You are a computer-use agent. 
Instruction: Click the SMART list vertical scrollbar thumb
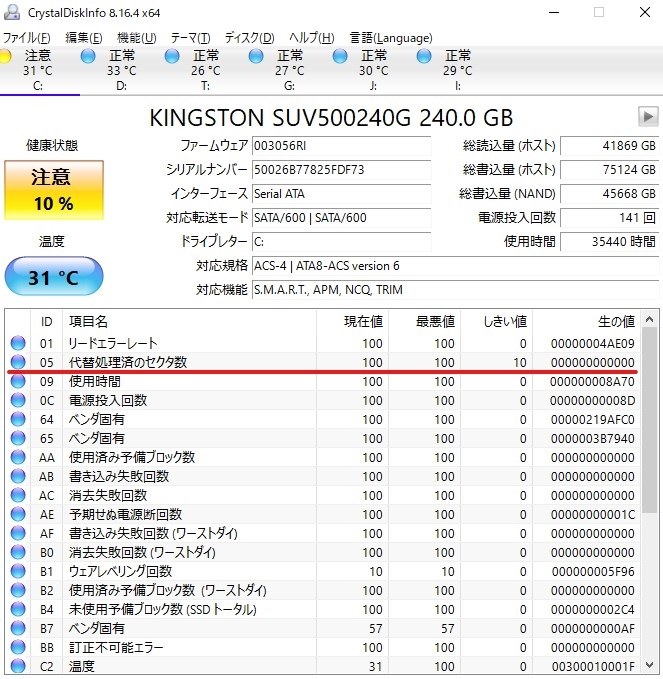[649, 420]
